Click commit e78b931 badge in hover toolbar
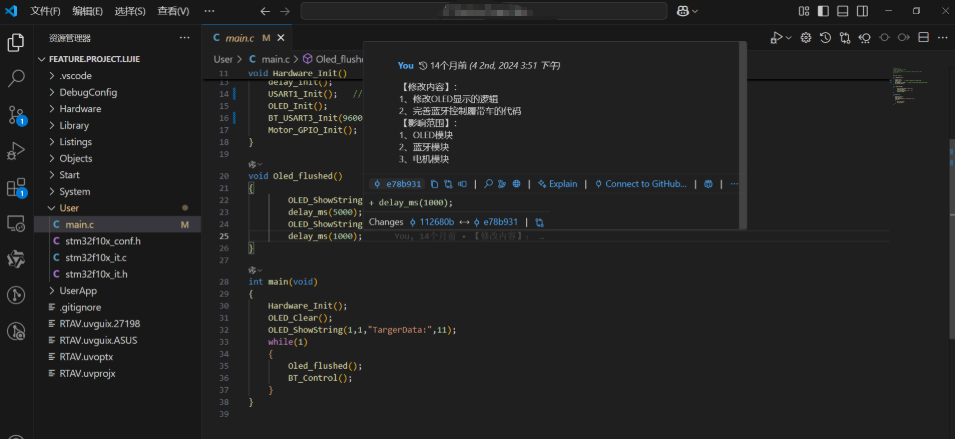 (398, 184)
